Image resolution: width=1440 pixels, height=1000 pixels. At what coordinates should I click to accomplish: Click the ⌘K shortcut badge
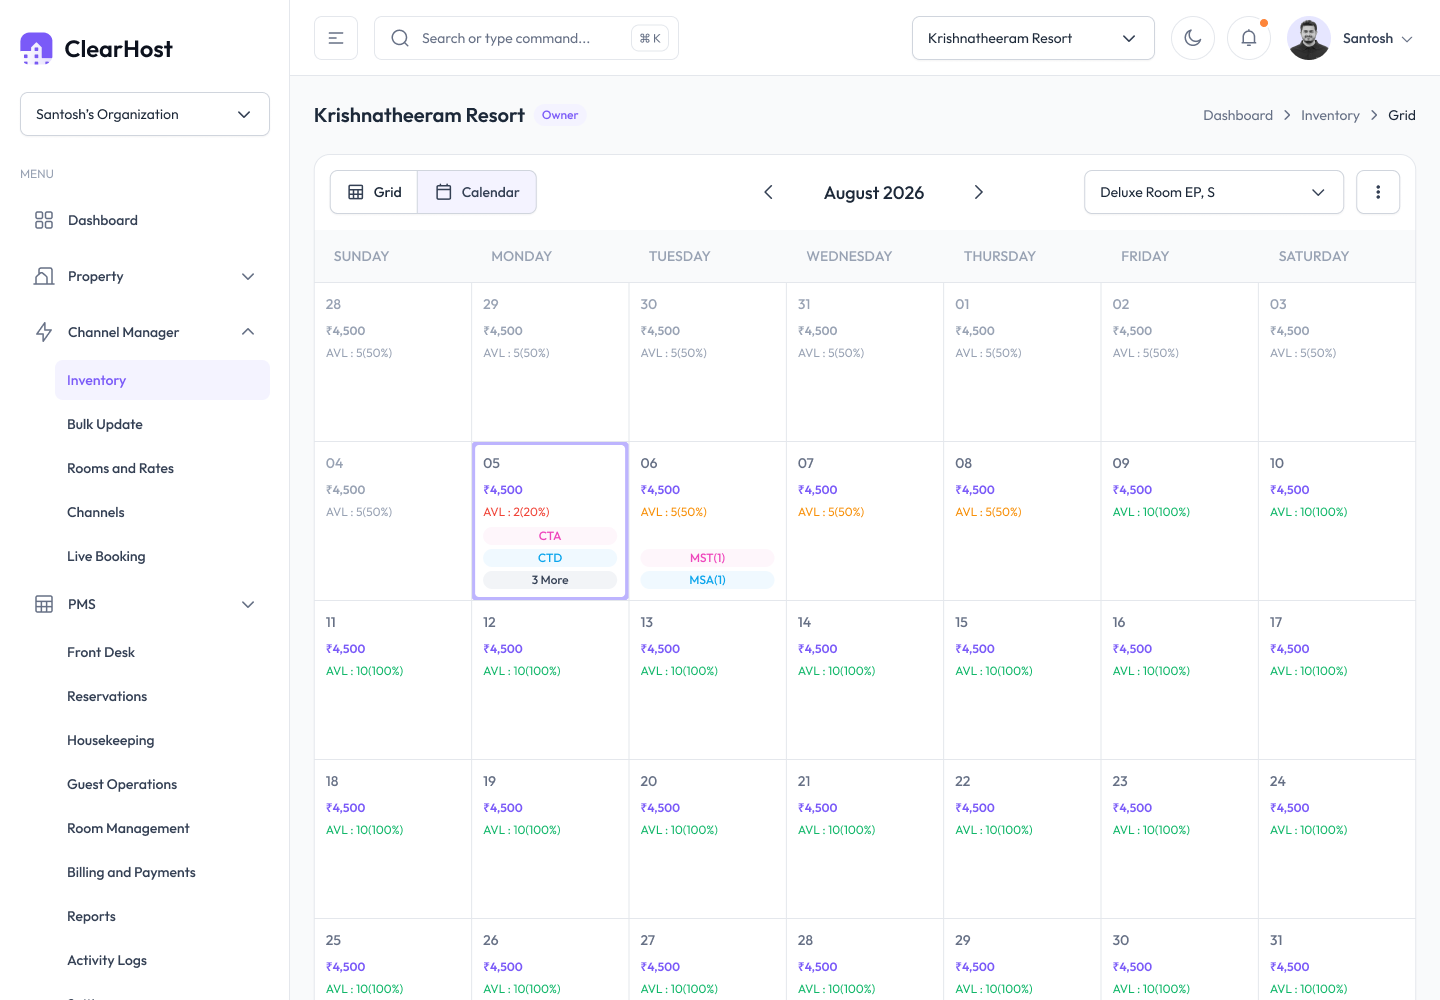pos(650,38)
